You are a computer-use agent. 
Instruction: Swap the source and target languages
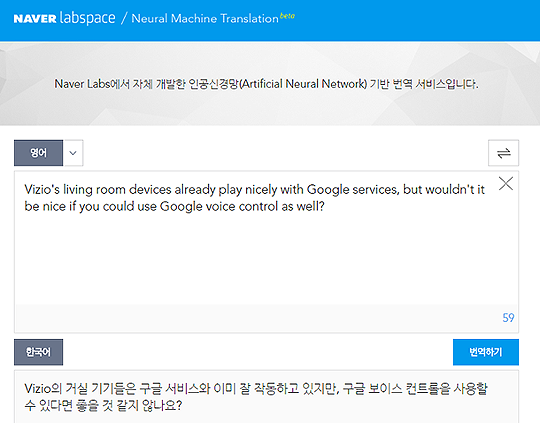coord(503,153)
